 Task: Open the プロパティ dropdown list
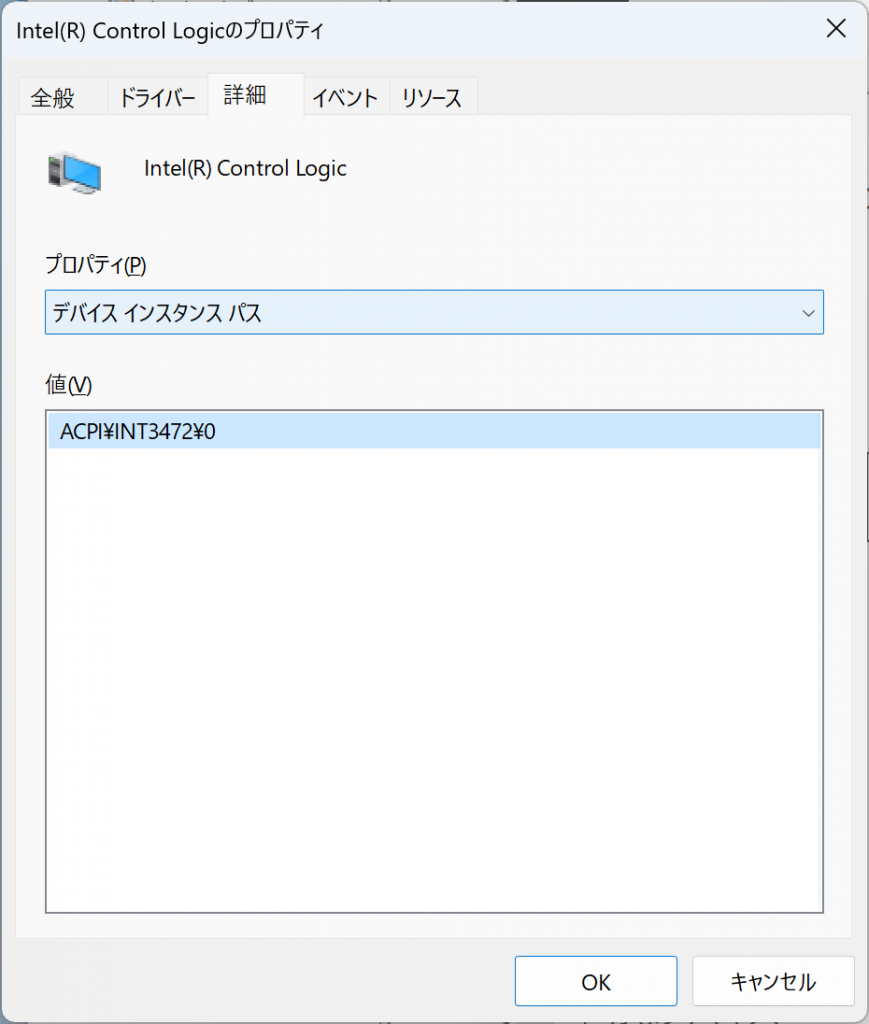pos(434,312)
